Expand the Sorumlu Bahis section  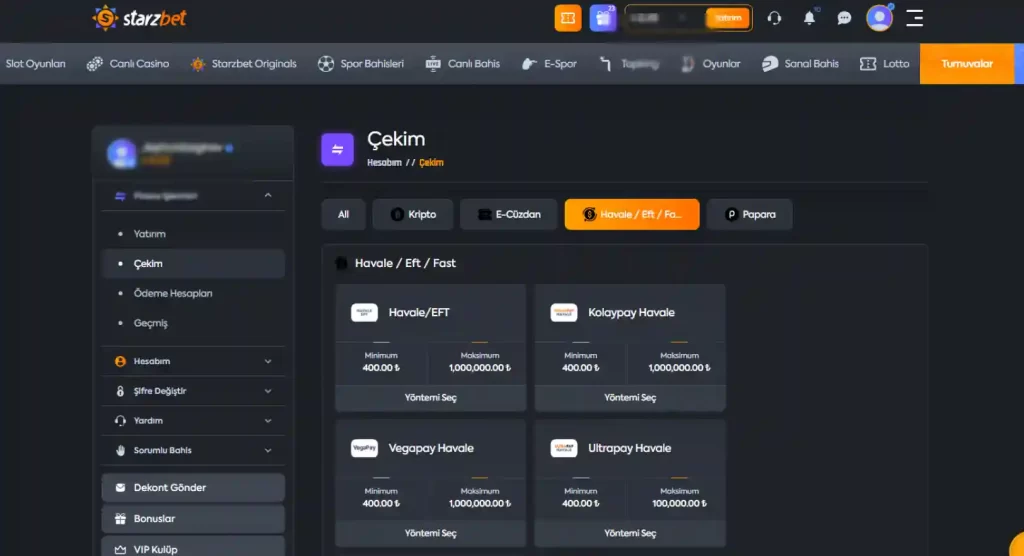pos(193,450)
